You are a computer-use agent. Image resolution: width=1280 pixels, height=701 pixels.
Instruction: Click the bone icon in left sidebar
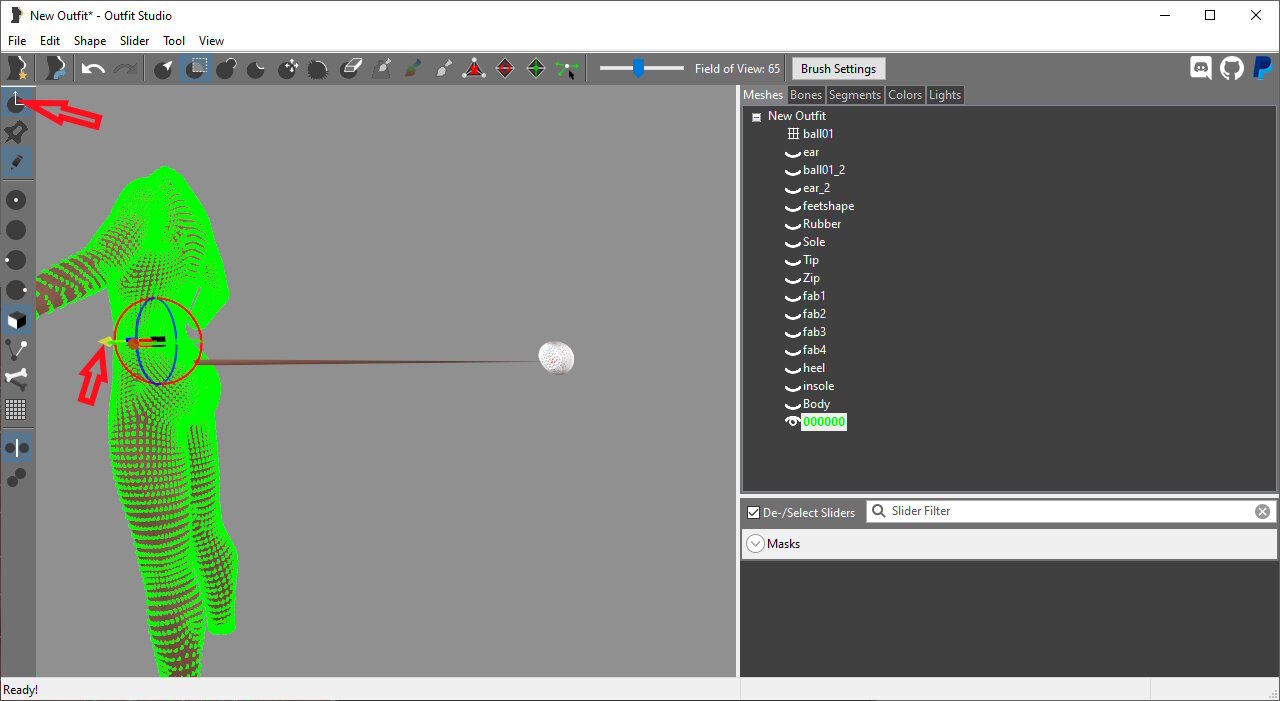[16, 379]
